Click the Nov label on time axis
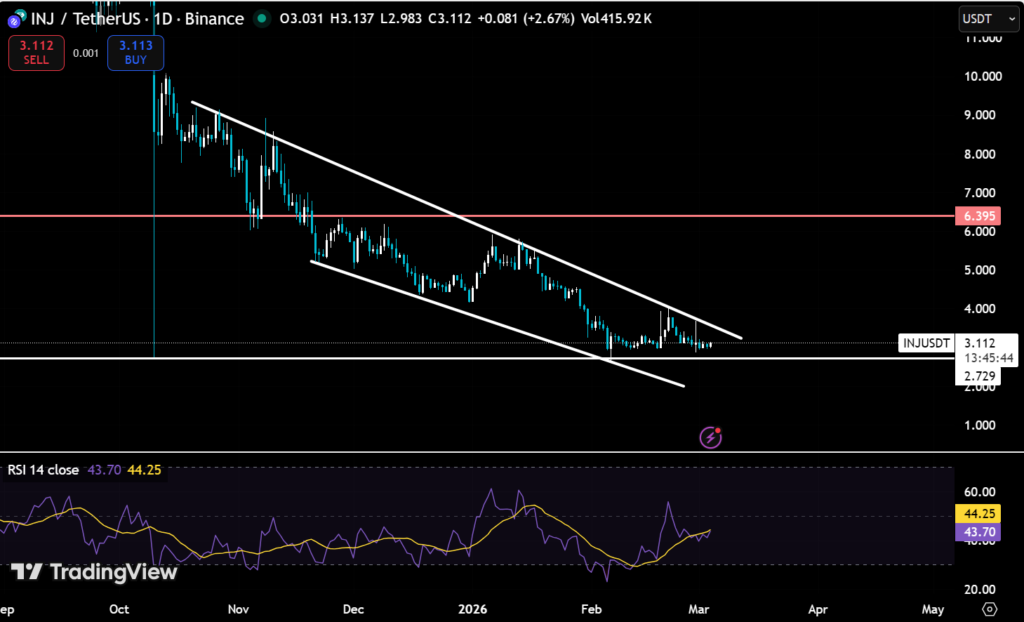Image resolution: width=1024 pixels, height=622 pixels. [x=237, y=608]
